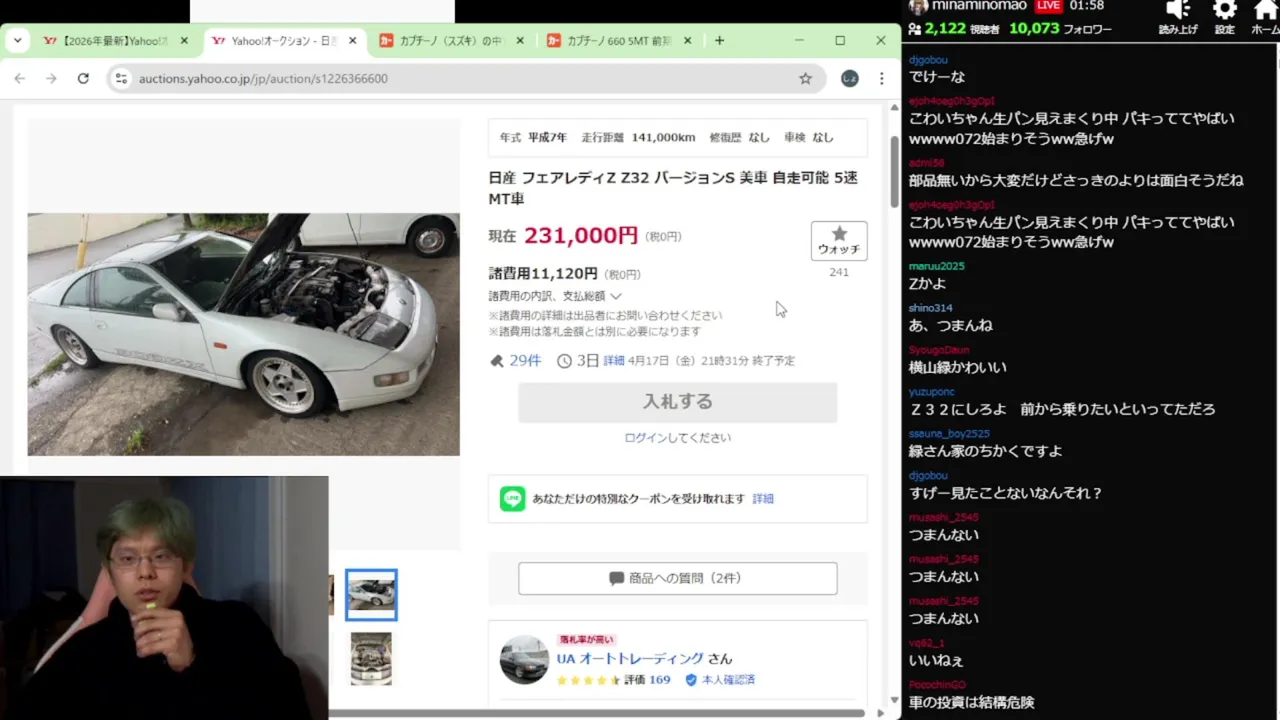Open a new browser tab
Viewport: 1280px width, 720px height.
720,41
